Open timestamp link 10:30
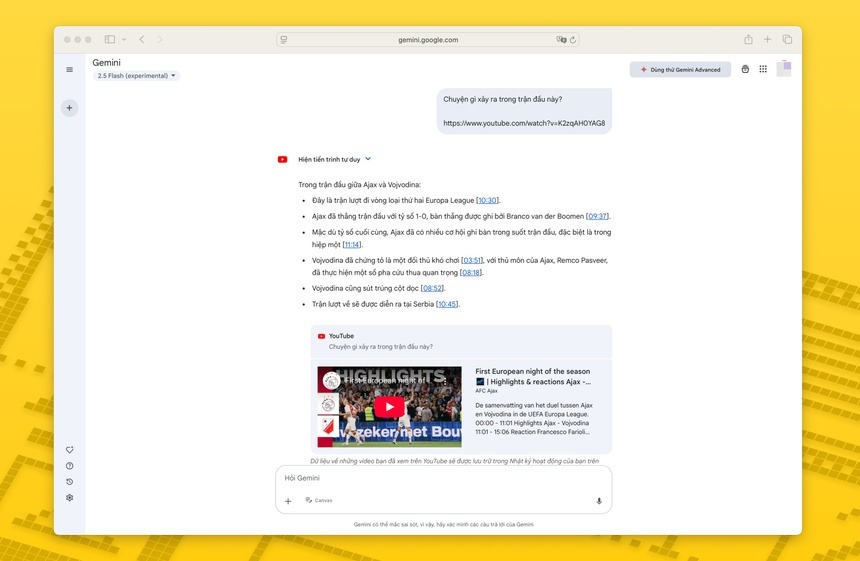This screenshot has width=860, height=561. coord(487,201)
